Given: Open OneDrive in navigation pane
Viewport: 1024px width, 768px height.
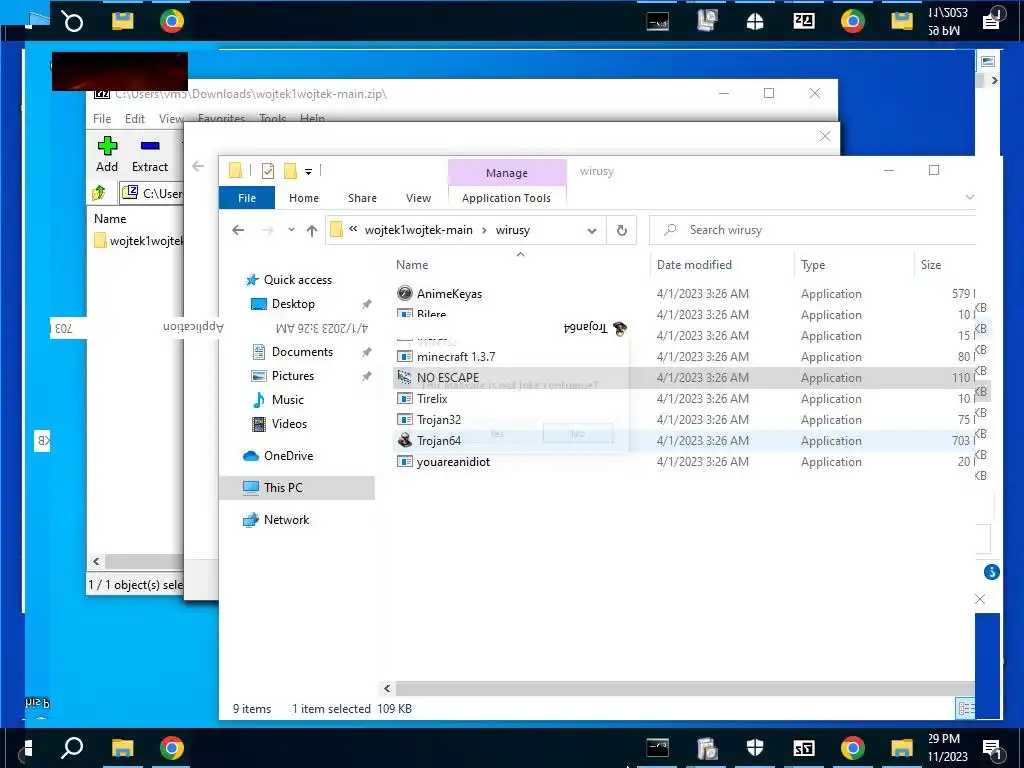Looking at the screenshot, I should tap(288, 456).
